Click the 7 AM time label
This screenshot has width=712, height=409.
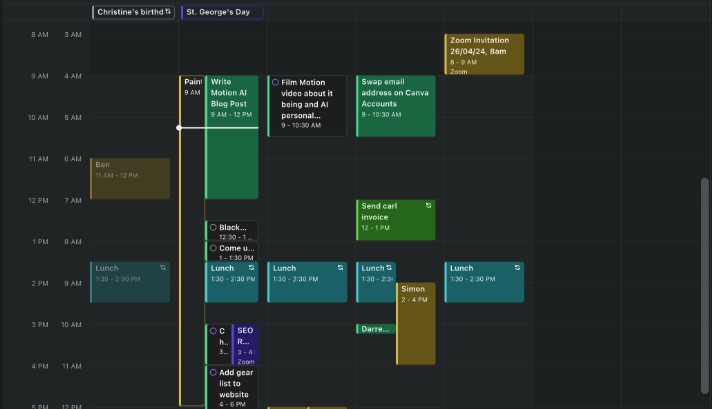[73, 200]
